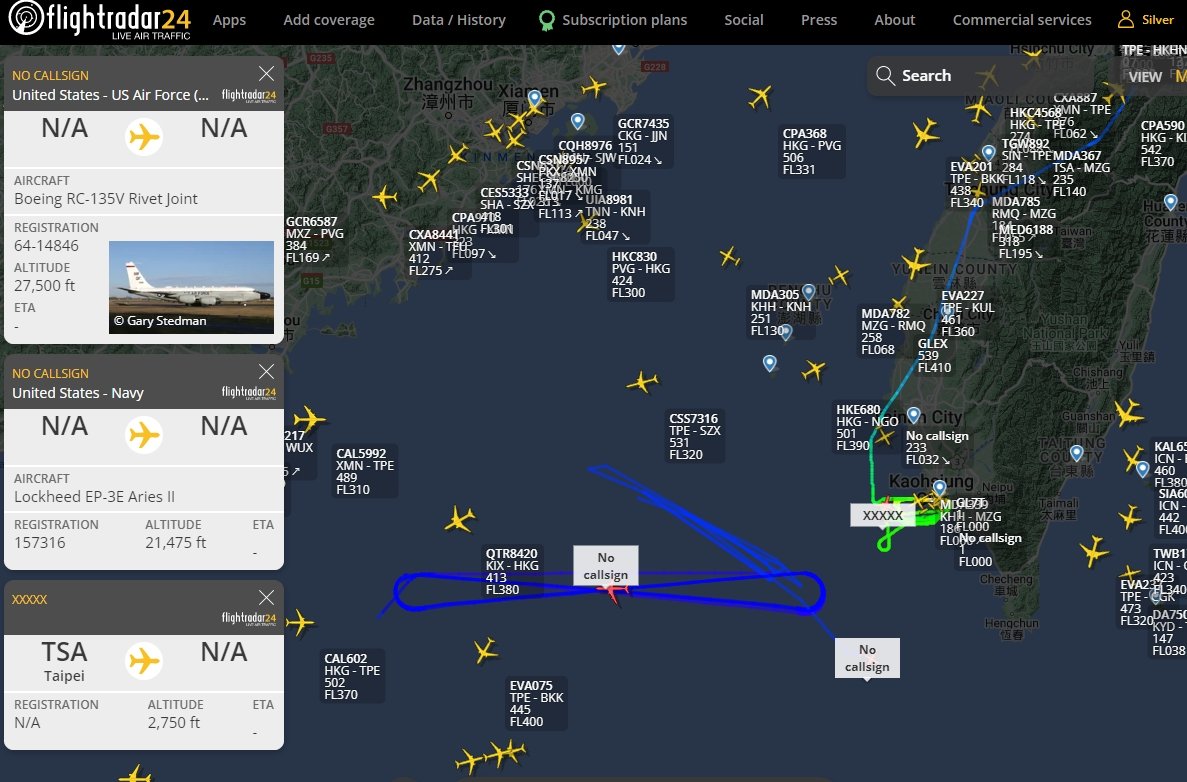The width and height of the screenshot is (1187, 782).
Task: Click registration 157316 in Navy panel
Action: click(39, 543)
